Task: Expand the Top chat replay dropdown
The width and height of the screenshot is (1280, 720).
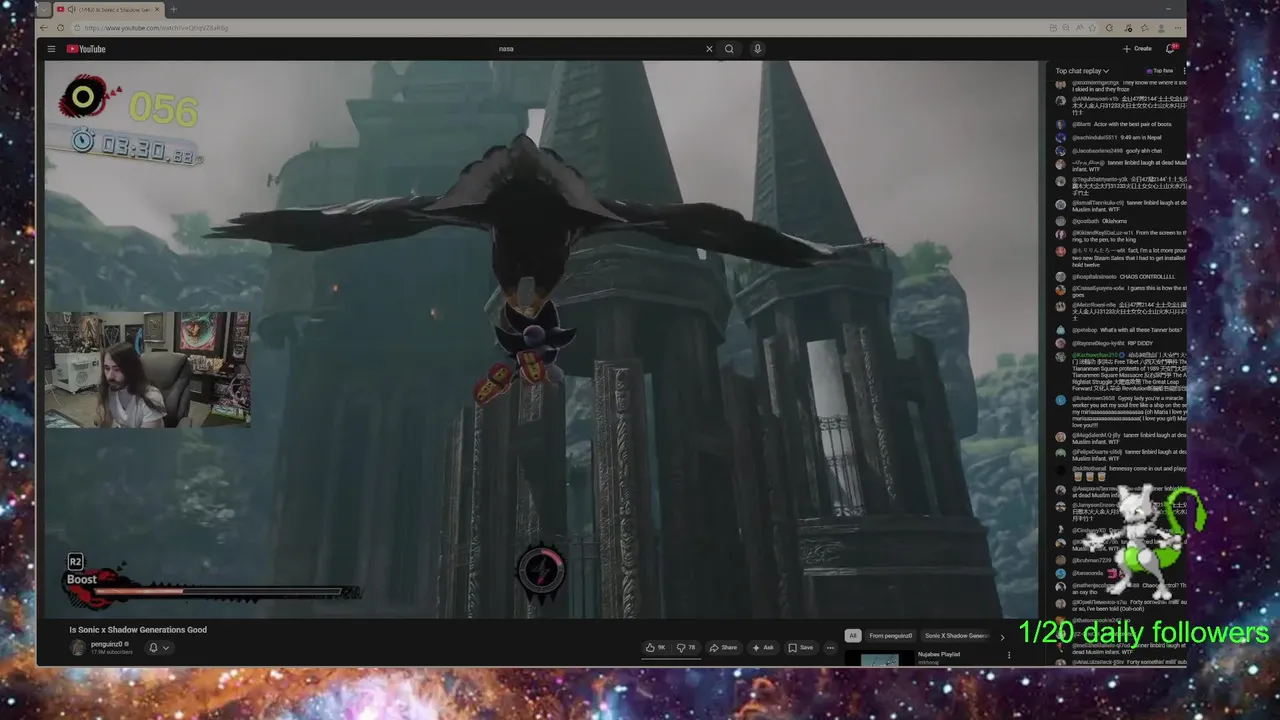Action: [1082, 71]
